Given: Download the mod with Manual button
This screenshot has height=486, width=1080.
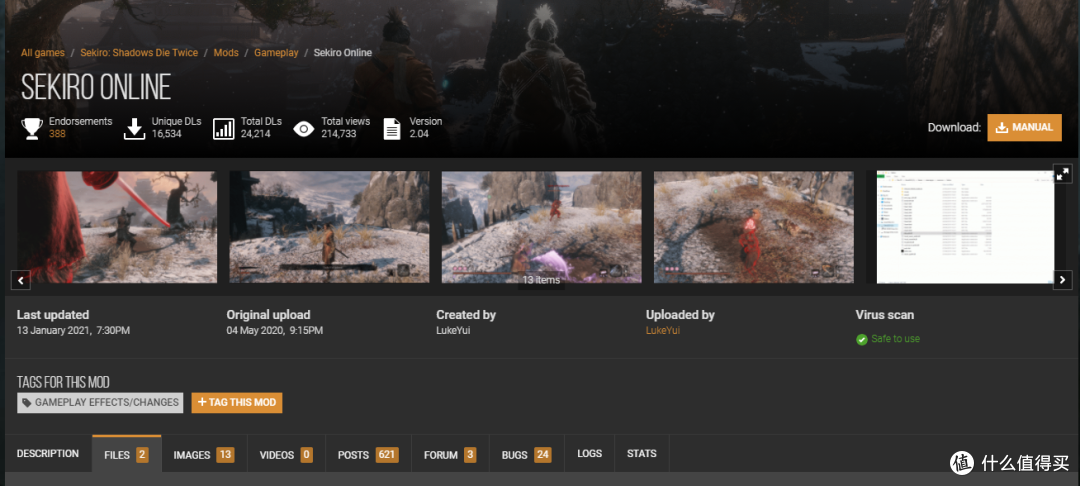Looking at the screenshot, I should 1024,127.
